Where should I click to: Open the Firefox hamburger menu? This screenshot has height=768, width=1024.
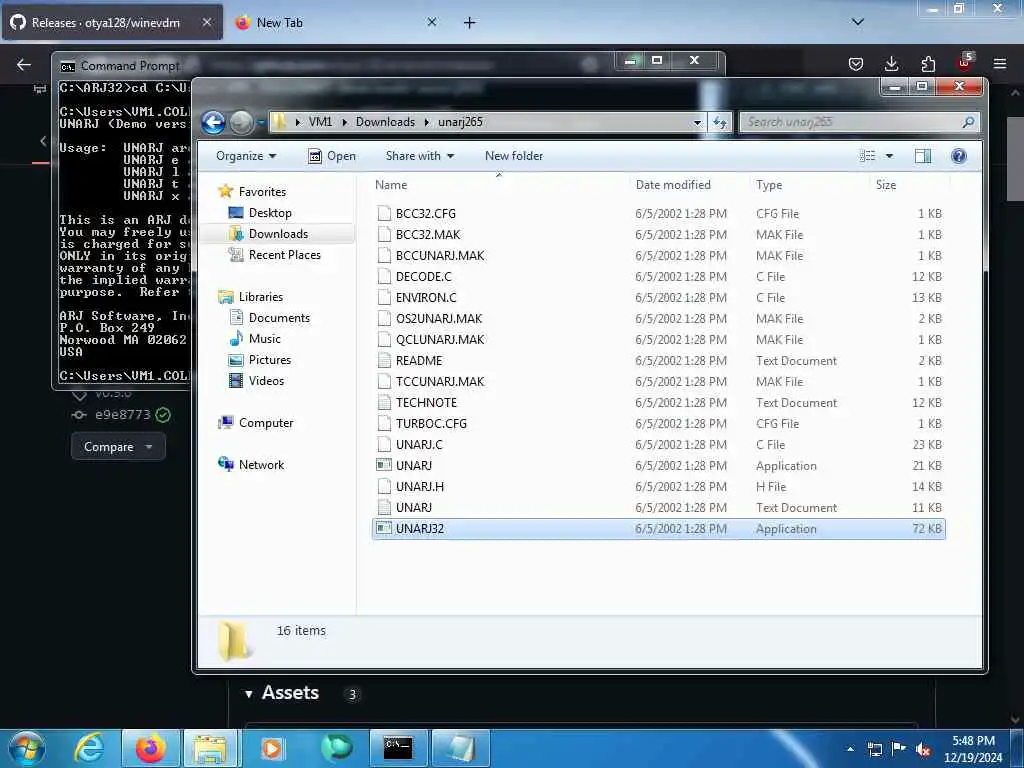[x=999, y=64]
